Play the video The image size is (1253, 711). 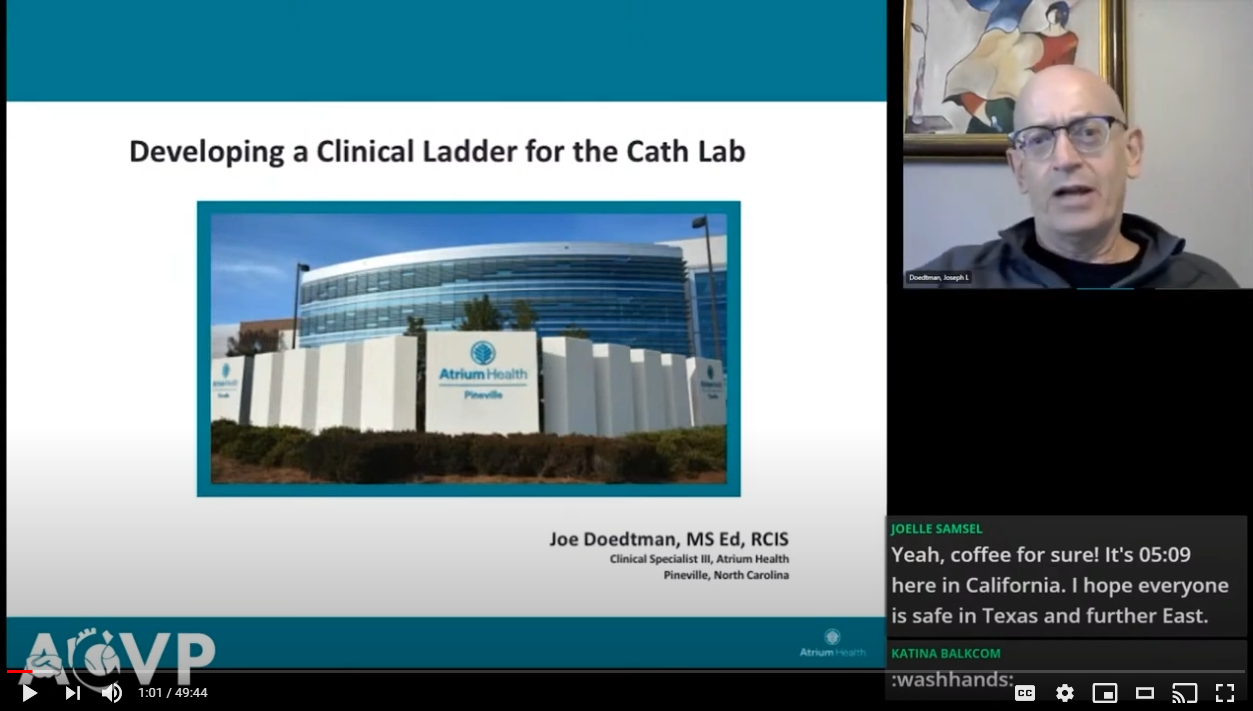click(29, 692)
